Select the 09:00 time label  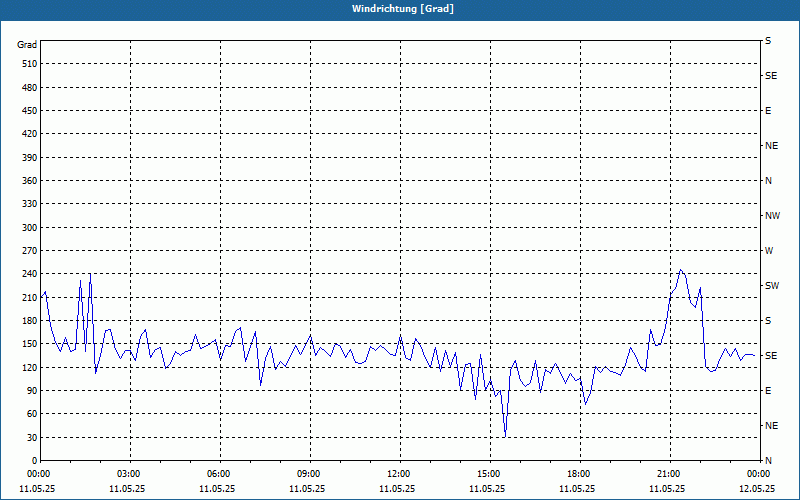click(310, 474)
